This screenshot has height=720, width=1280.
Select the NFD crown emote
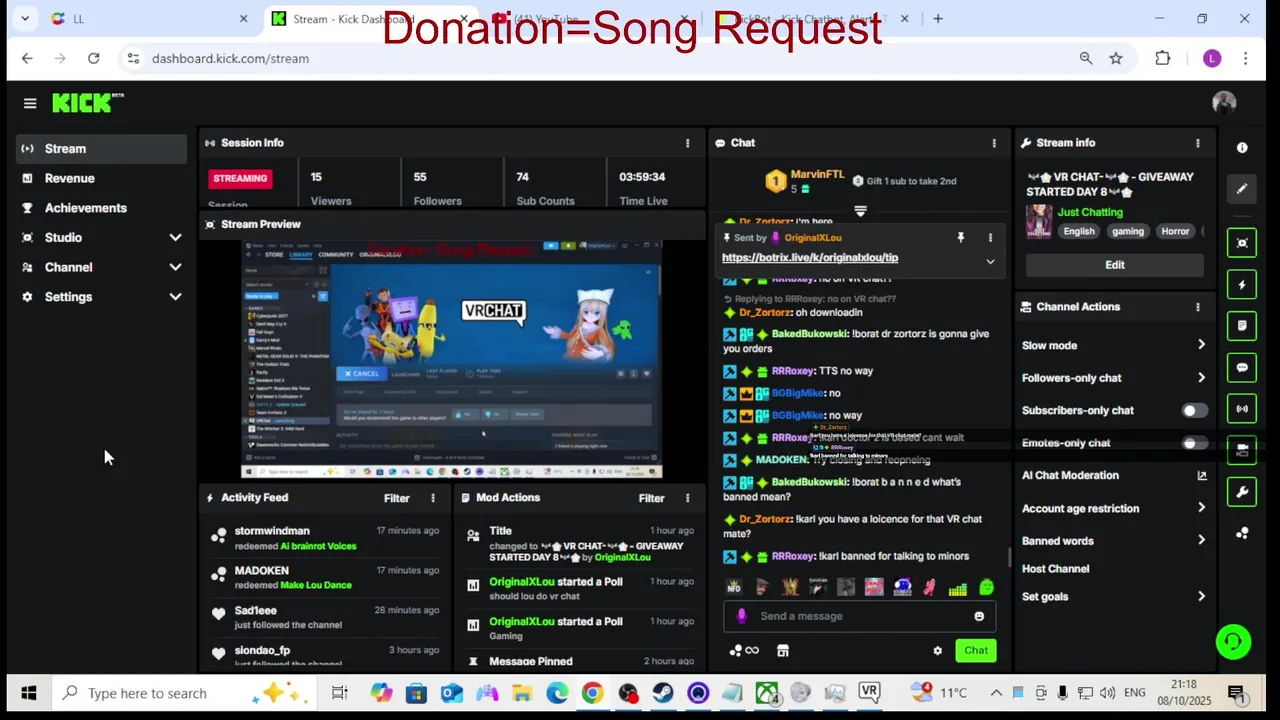pos(734,587)
